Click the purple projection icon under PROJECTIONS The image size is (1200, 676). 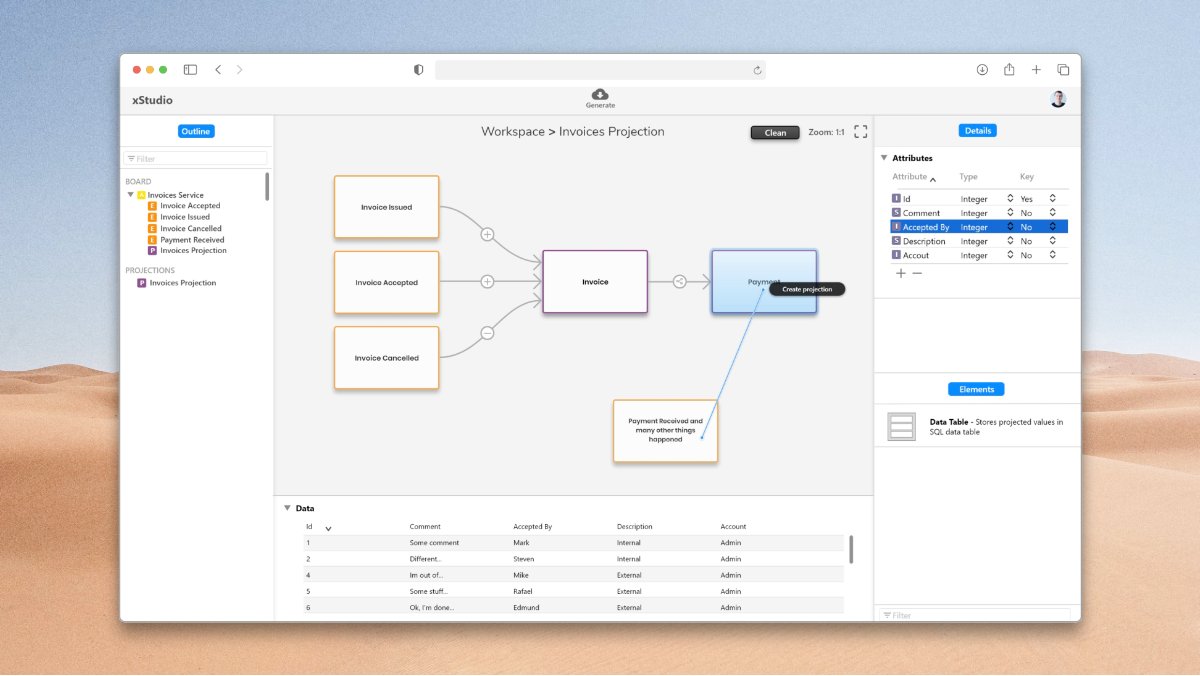pyautogui.click(x=141, y=283)
